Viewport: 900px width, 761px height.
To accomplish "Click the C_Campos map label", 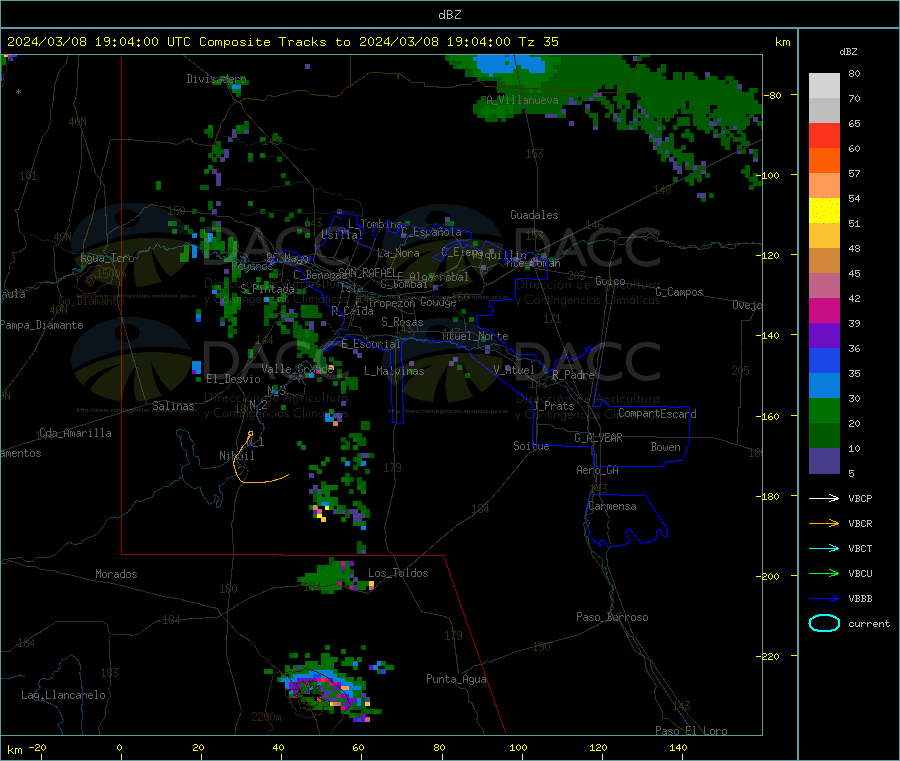I will (x=679, y=292).
